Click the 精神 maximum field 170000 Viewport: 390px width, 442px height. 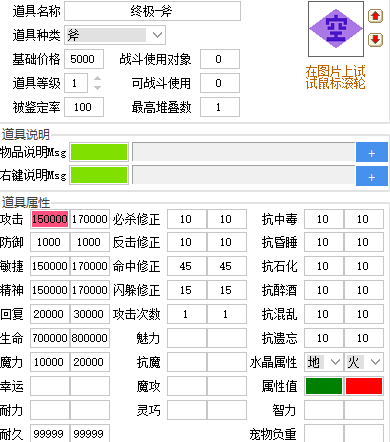pos(90,290)
